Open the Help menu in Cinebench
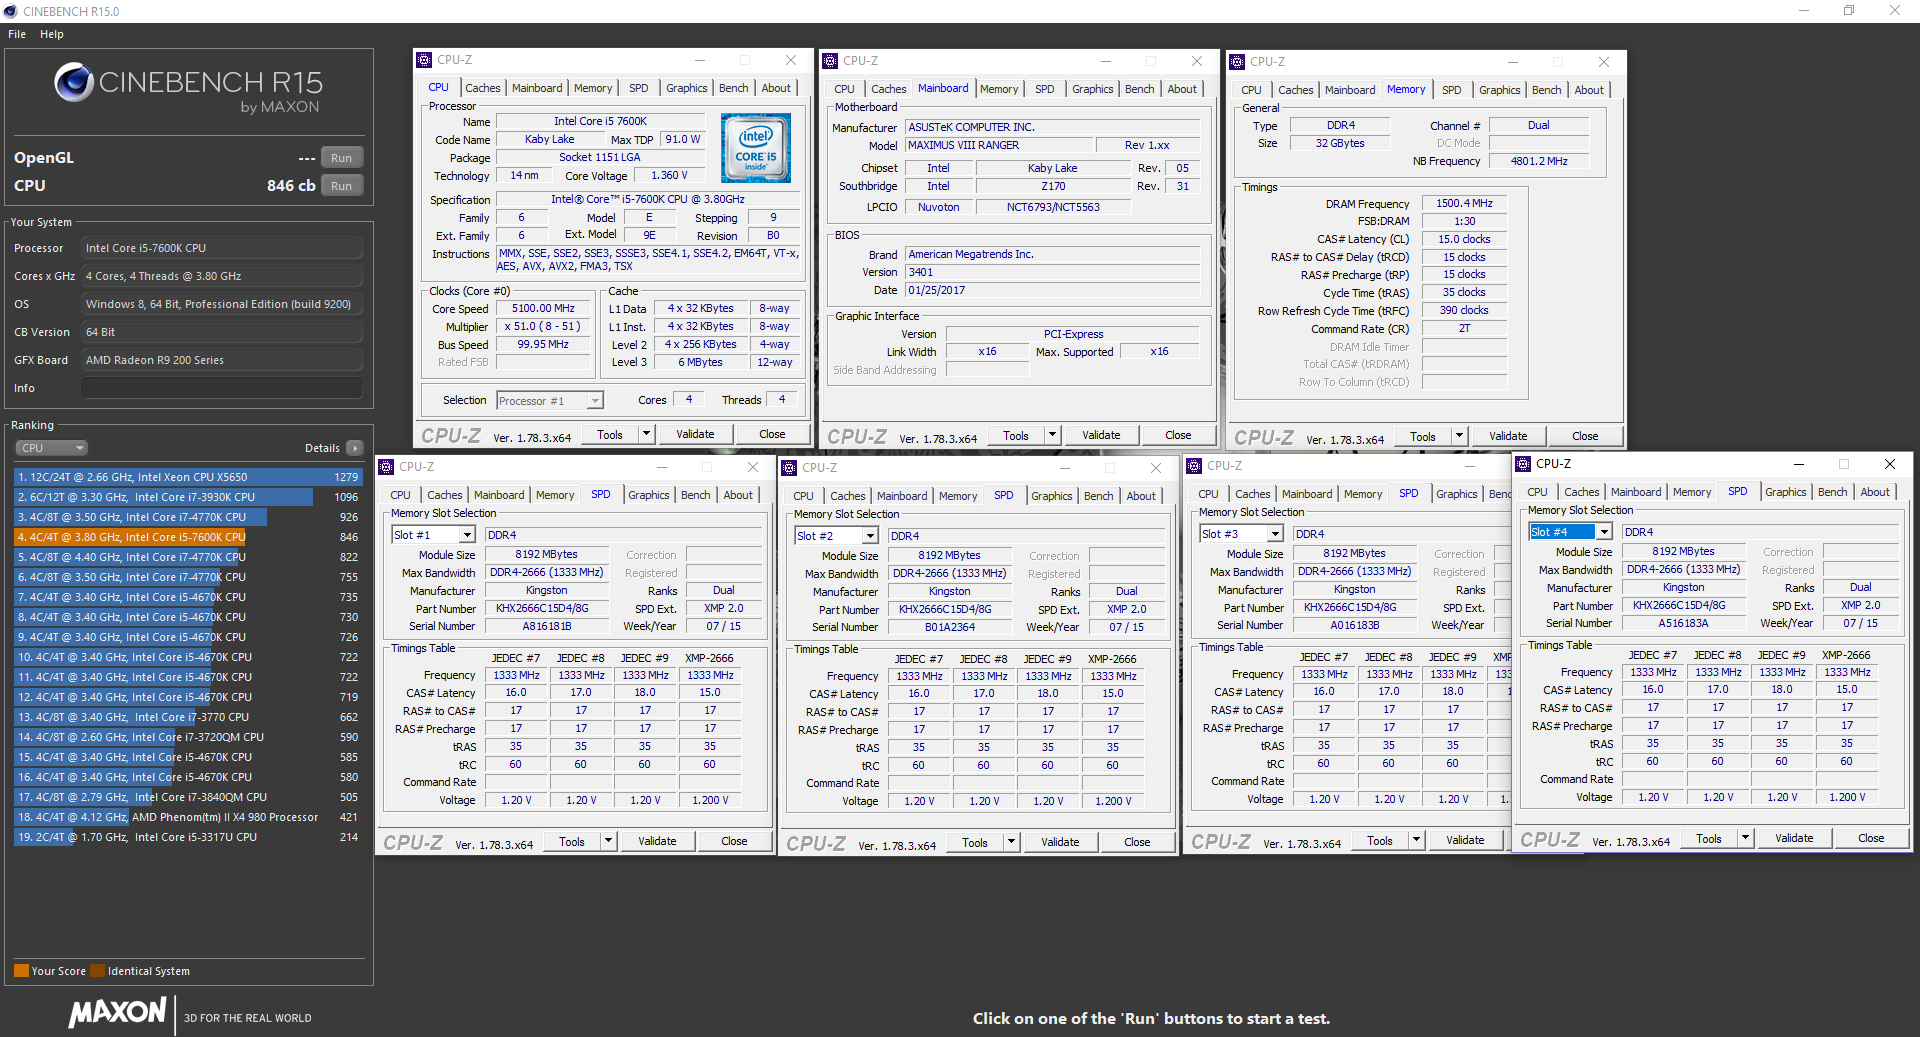This screenshot has width=1920, height=1037. click(x=52, y=34)
